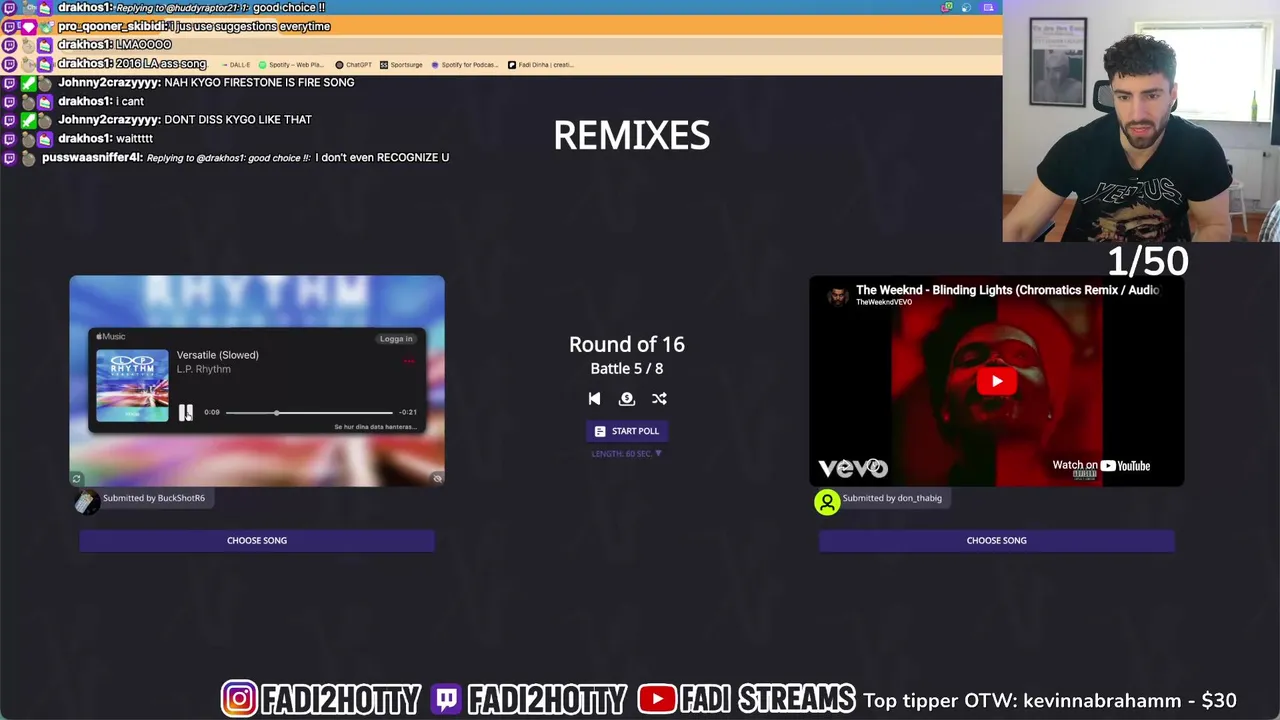
Task: Open the Watch on YouTube link
Action: coord(1101,466)
